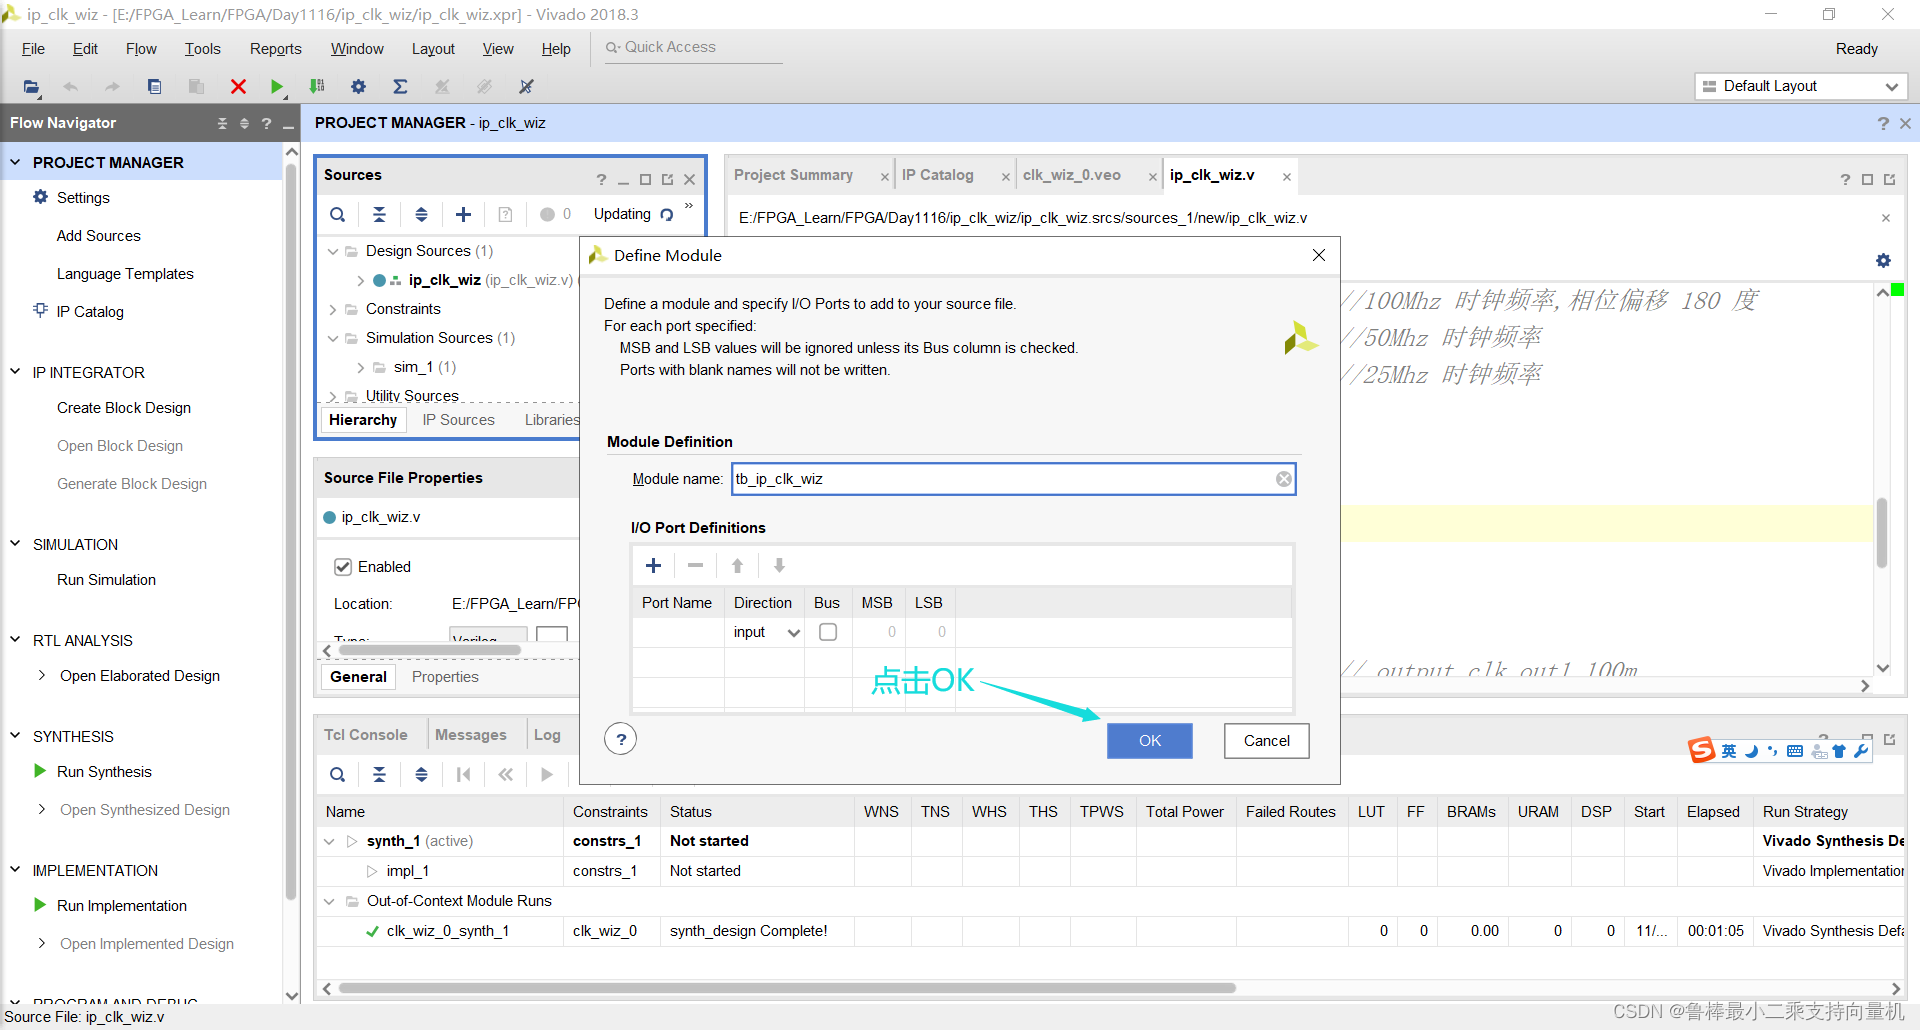This screenshot has width=1920, height=1030.
Task: Expand Open Elaborated Design item
Action: [41, 675]
